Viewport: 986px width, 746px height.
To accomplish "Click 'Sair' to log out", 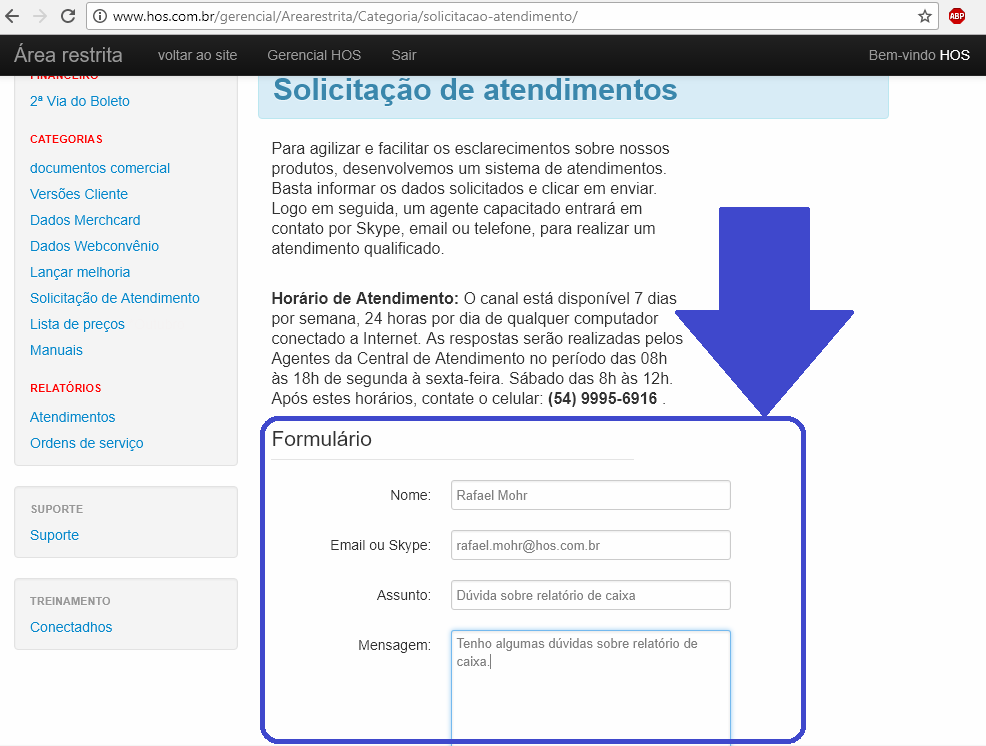I will click(x=404, y=55).
